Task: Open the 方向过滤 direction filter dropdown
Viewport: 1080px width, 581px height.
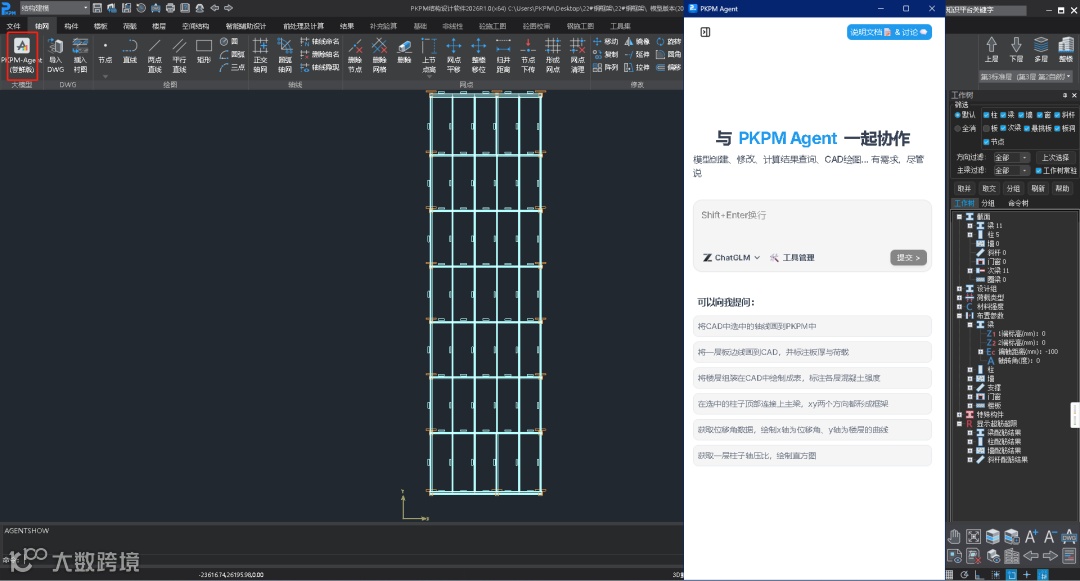Action: click(1011, 158)
